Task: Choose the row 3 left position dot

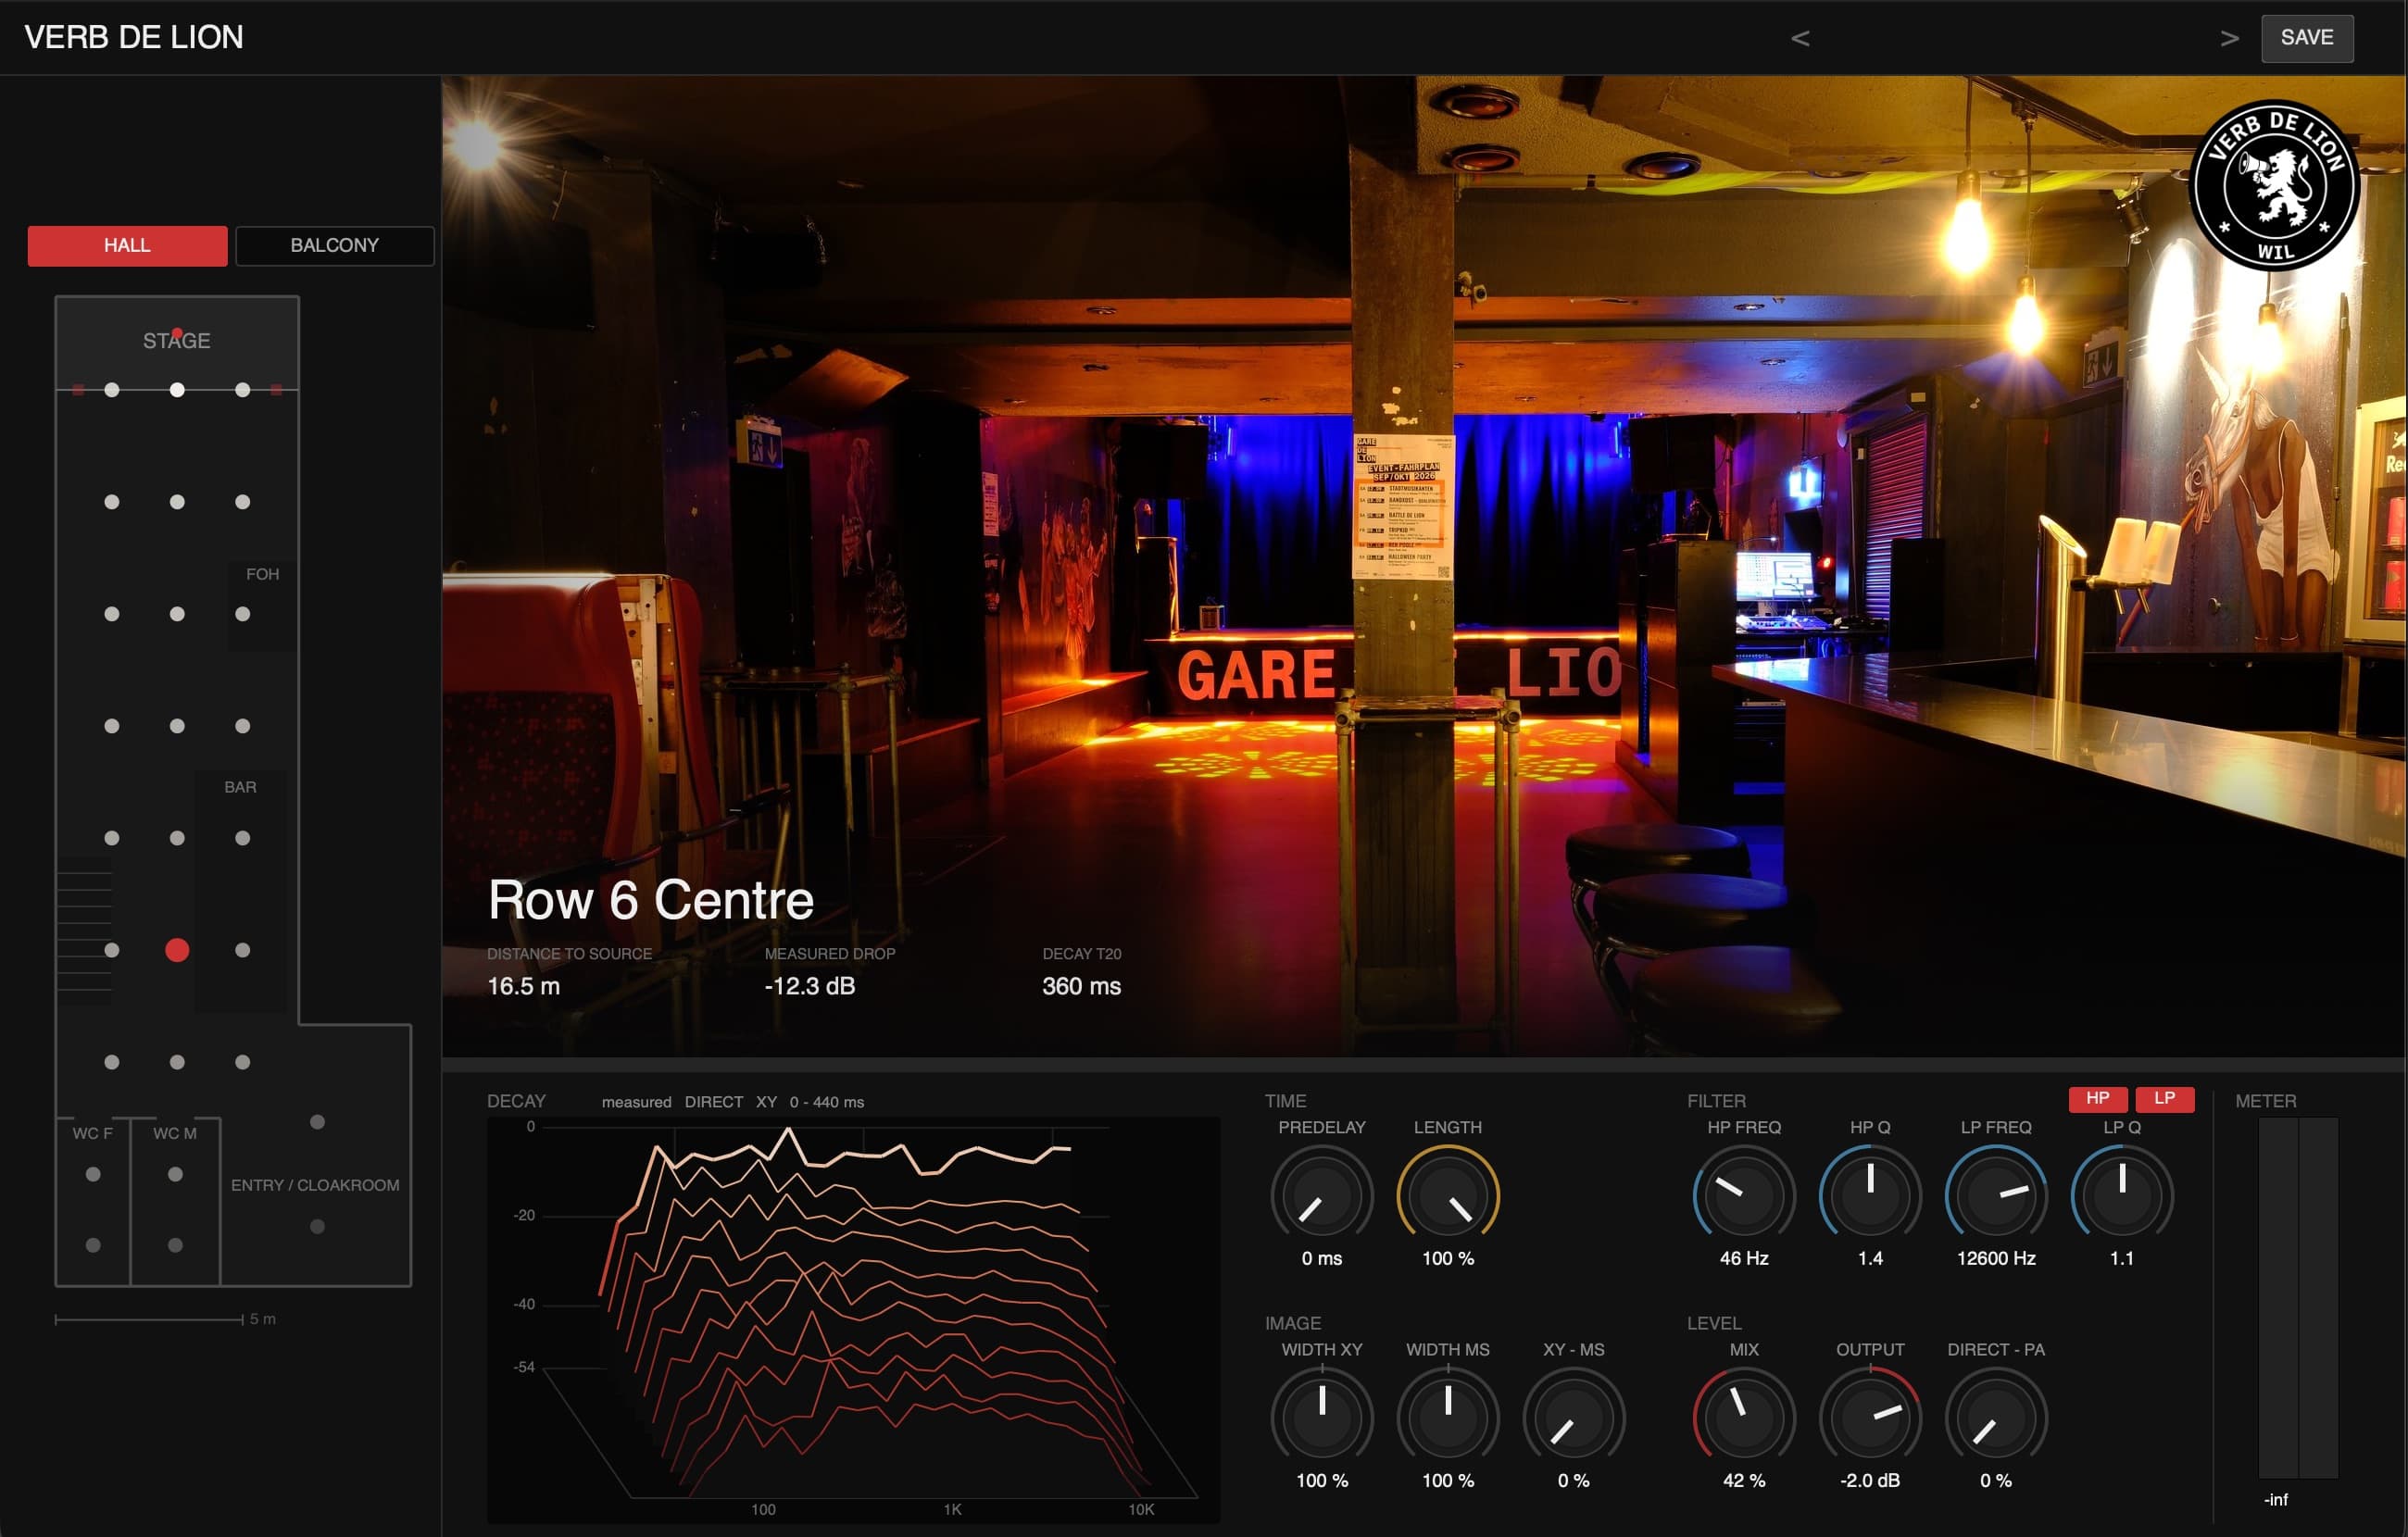Action: pos(112,614)
